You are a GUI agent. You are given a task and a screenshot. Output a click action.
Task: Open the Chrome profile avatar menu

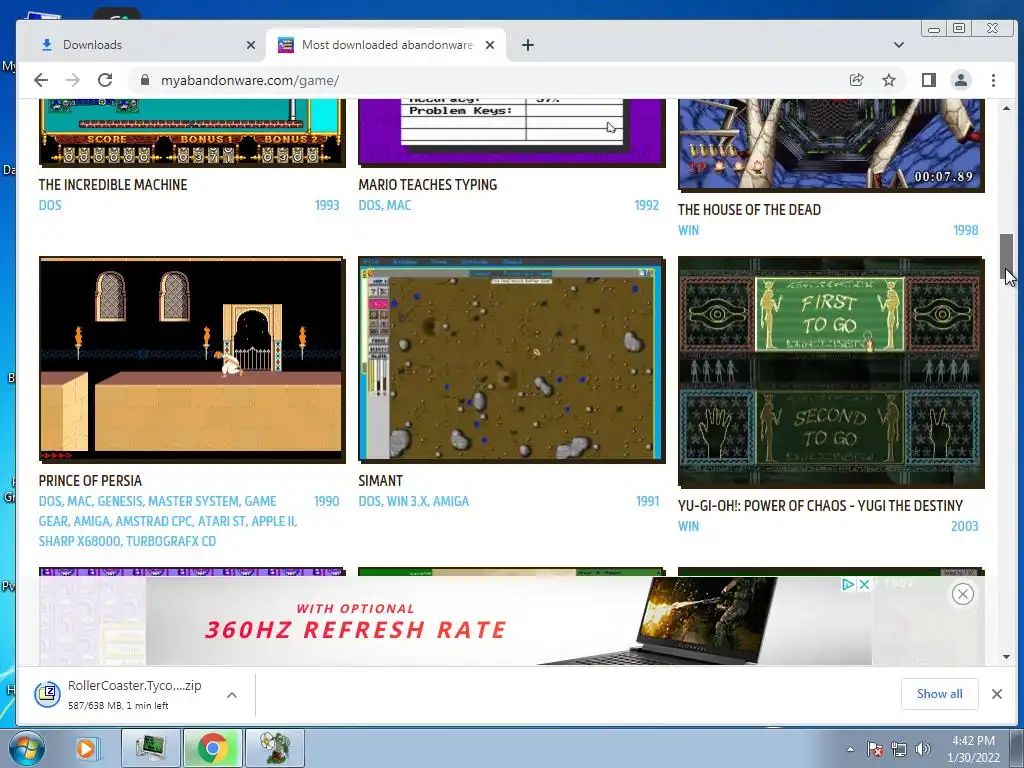pos(961,80)
